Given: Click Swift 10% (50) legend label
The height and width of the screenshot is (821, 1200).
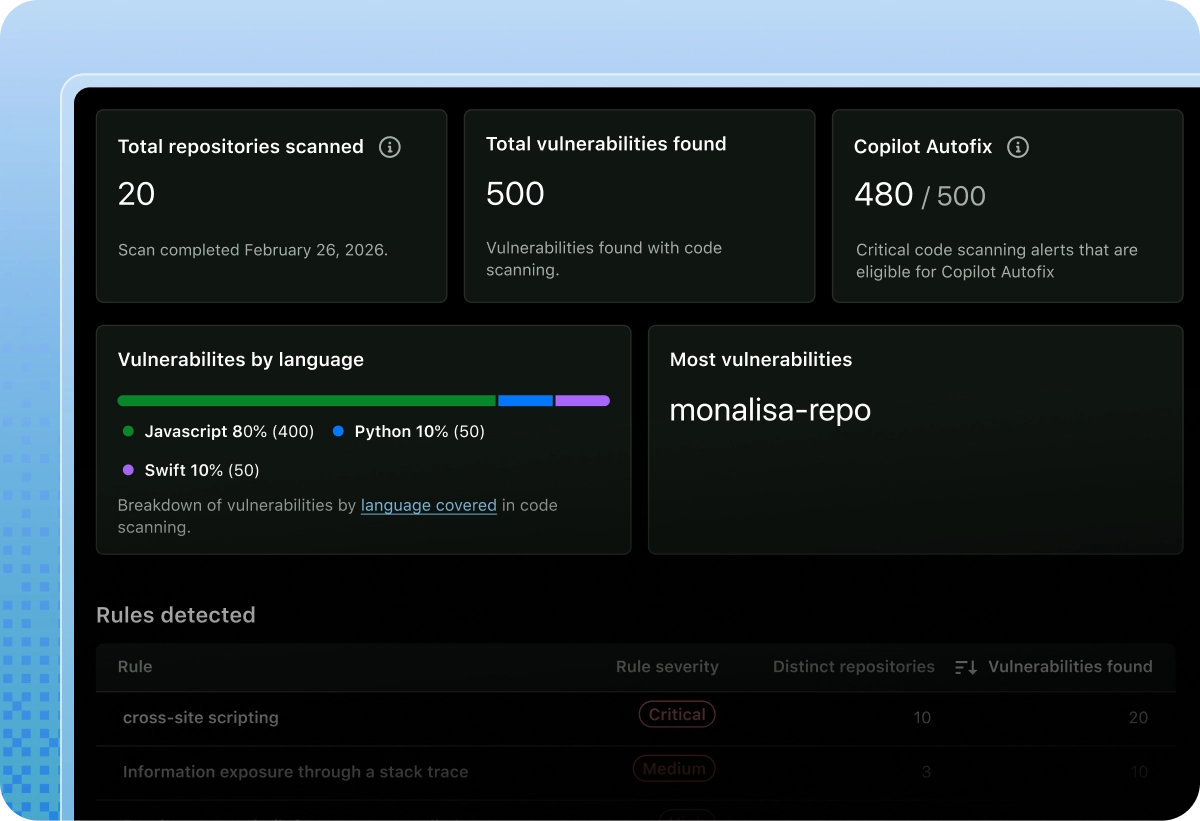Looking at the screenshot, I should [202, 470].
